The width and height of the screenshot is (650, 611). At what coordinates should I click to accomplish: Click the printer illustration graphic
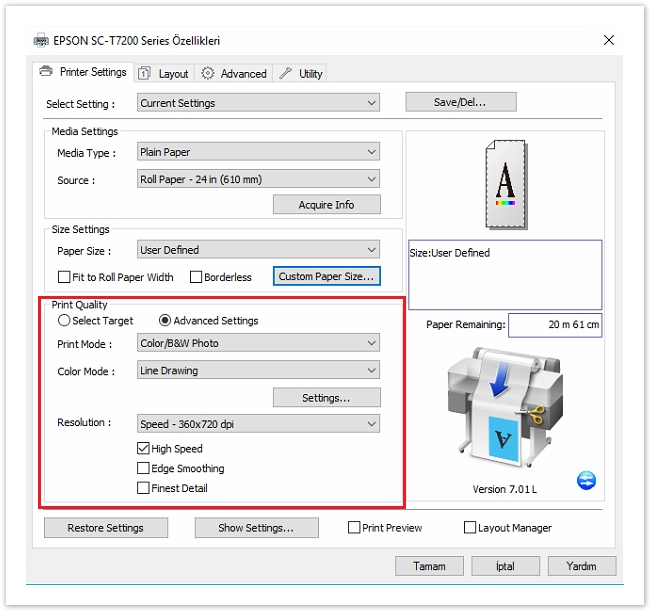point(504,409)
